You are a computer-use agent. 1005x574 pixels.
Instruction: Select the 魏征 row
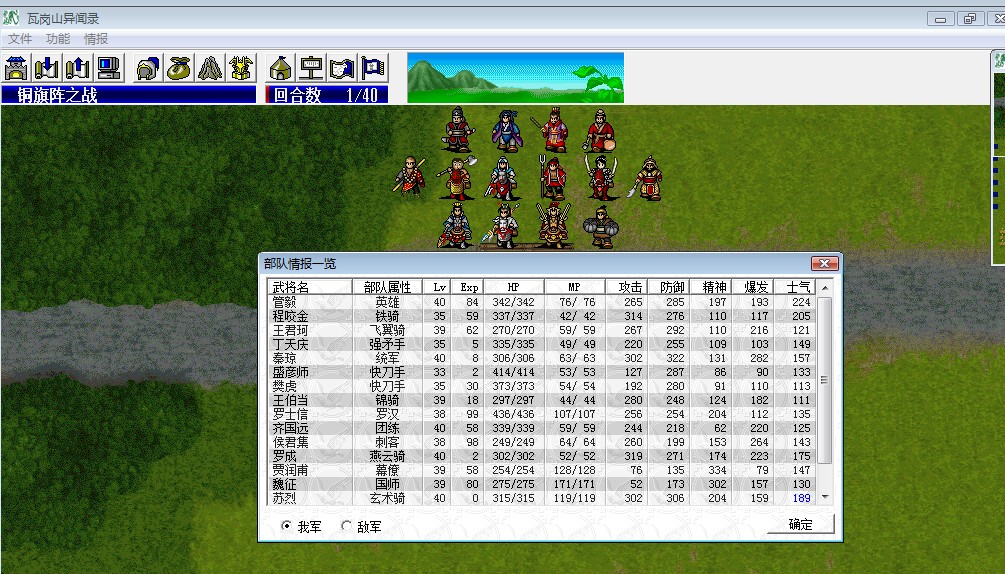tap(542, 484)
